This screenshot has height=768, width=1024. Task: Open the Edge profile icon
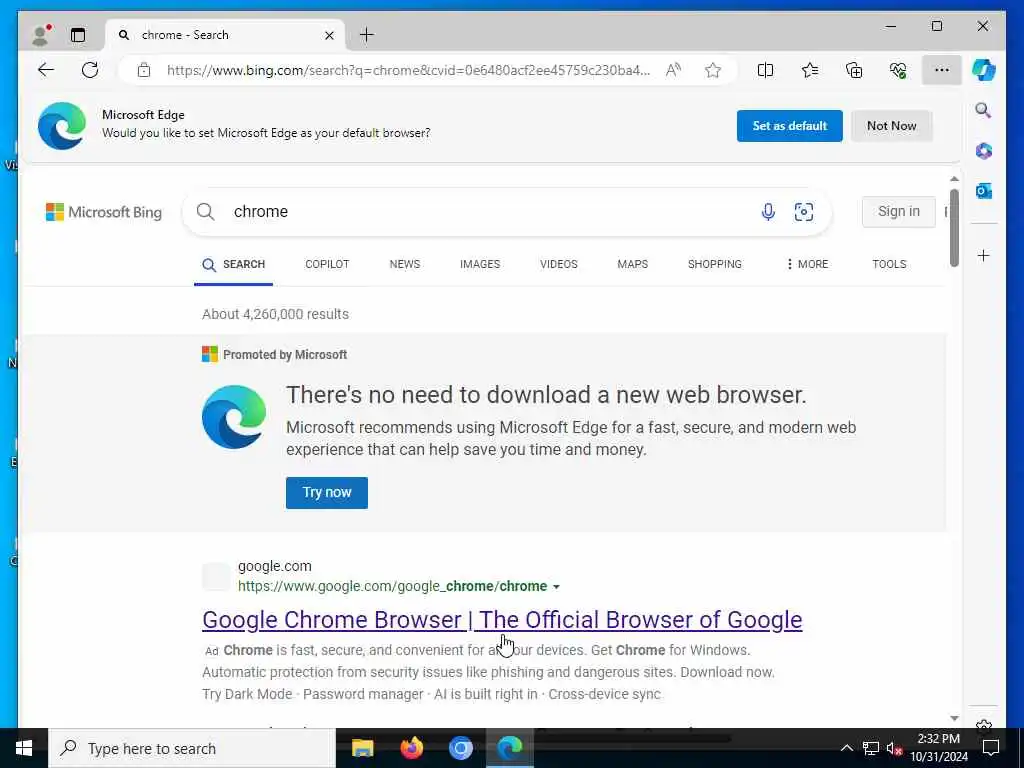40,35
